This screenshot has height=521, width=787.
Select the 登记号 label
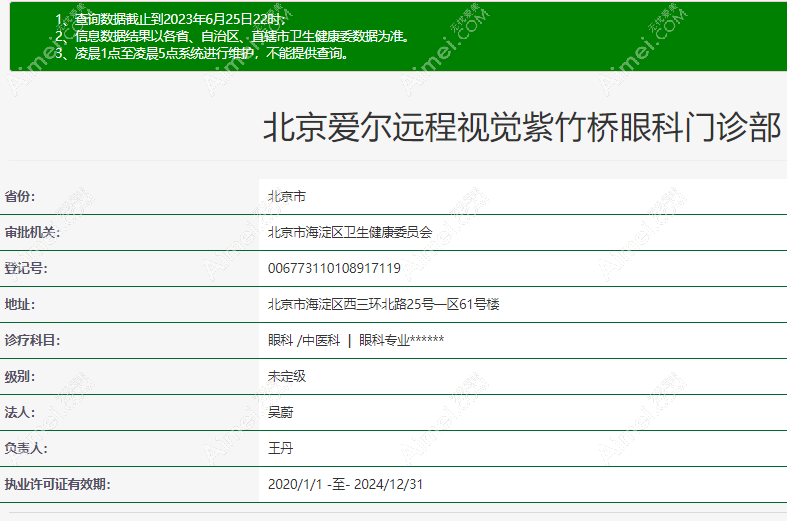[x=26, y=269]
